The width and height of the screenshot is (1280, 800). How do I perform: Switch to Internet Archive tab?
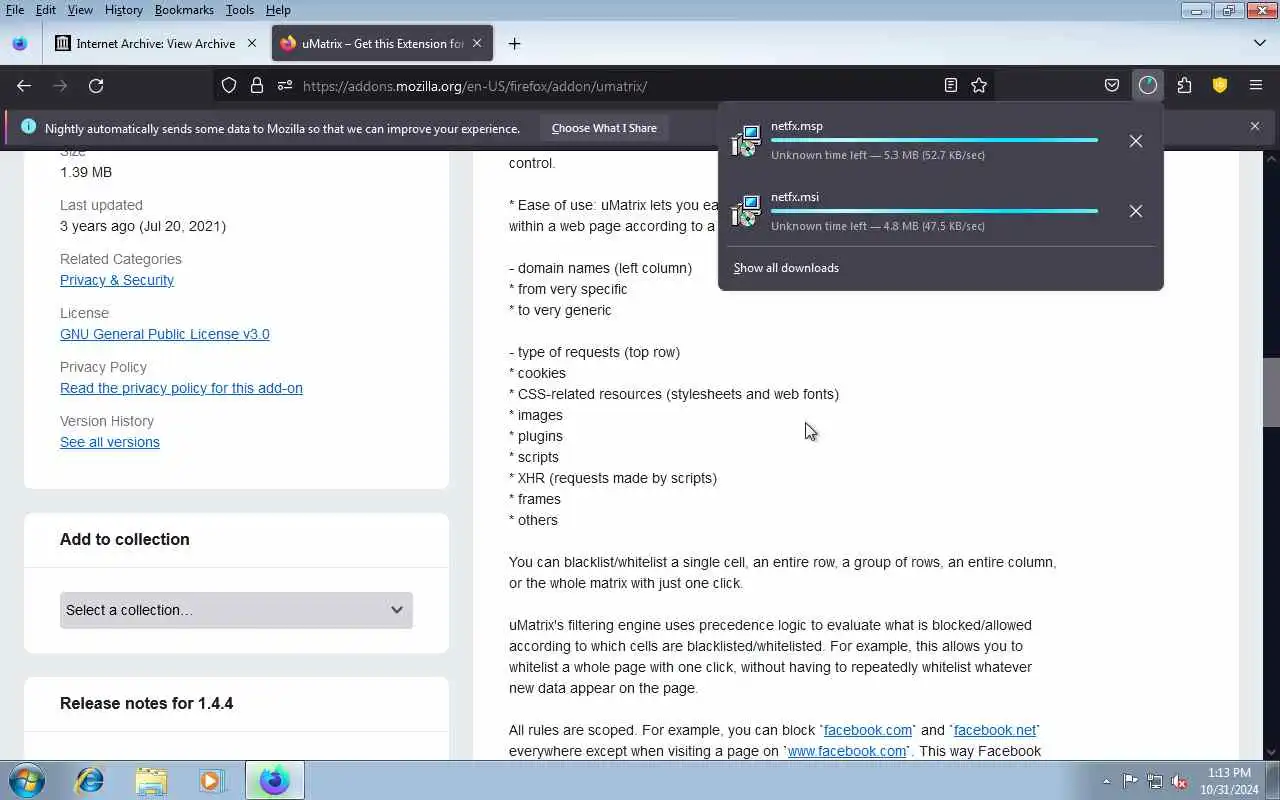coord(156,44)
